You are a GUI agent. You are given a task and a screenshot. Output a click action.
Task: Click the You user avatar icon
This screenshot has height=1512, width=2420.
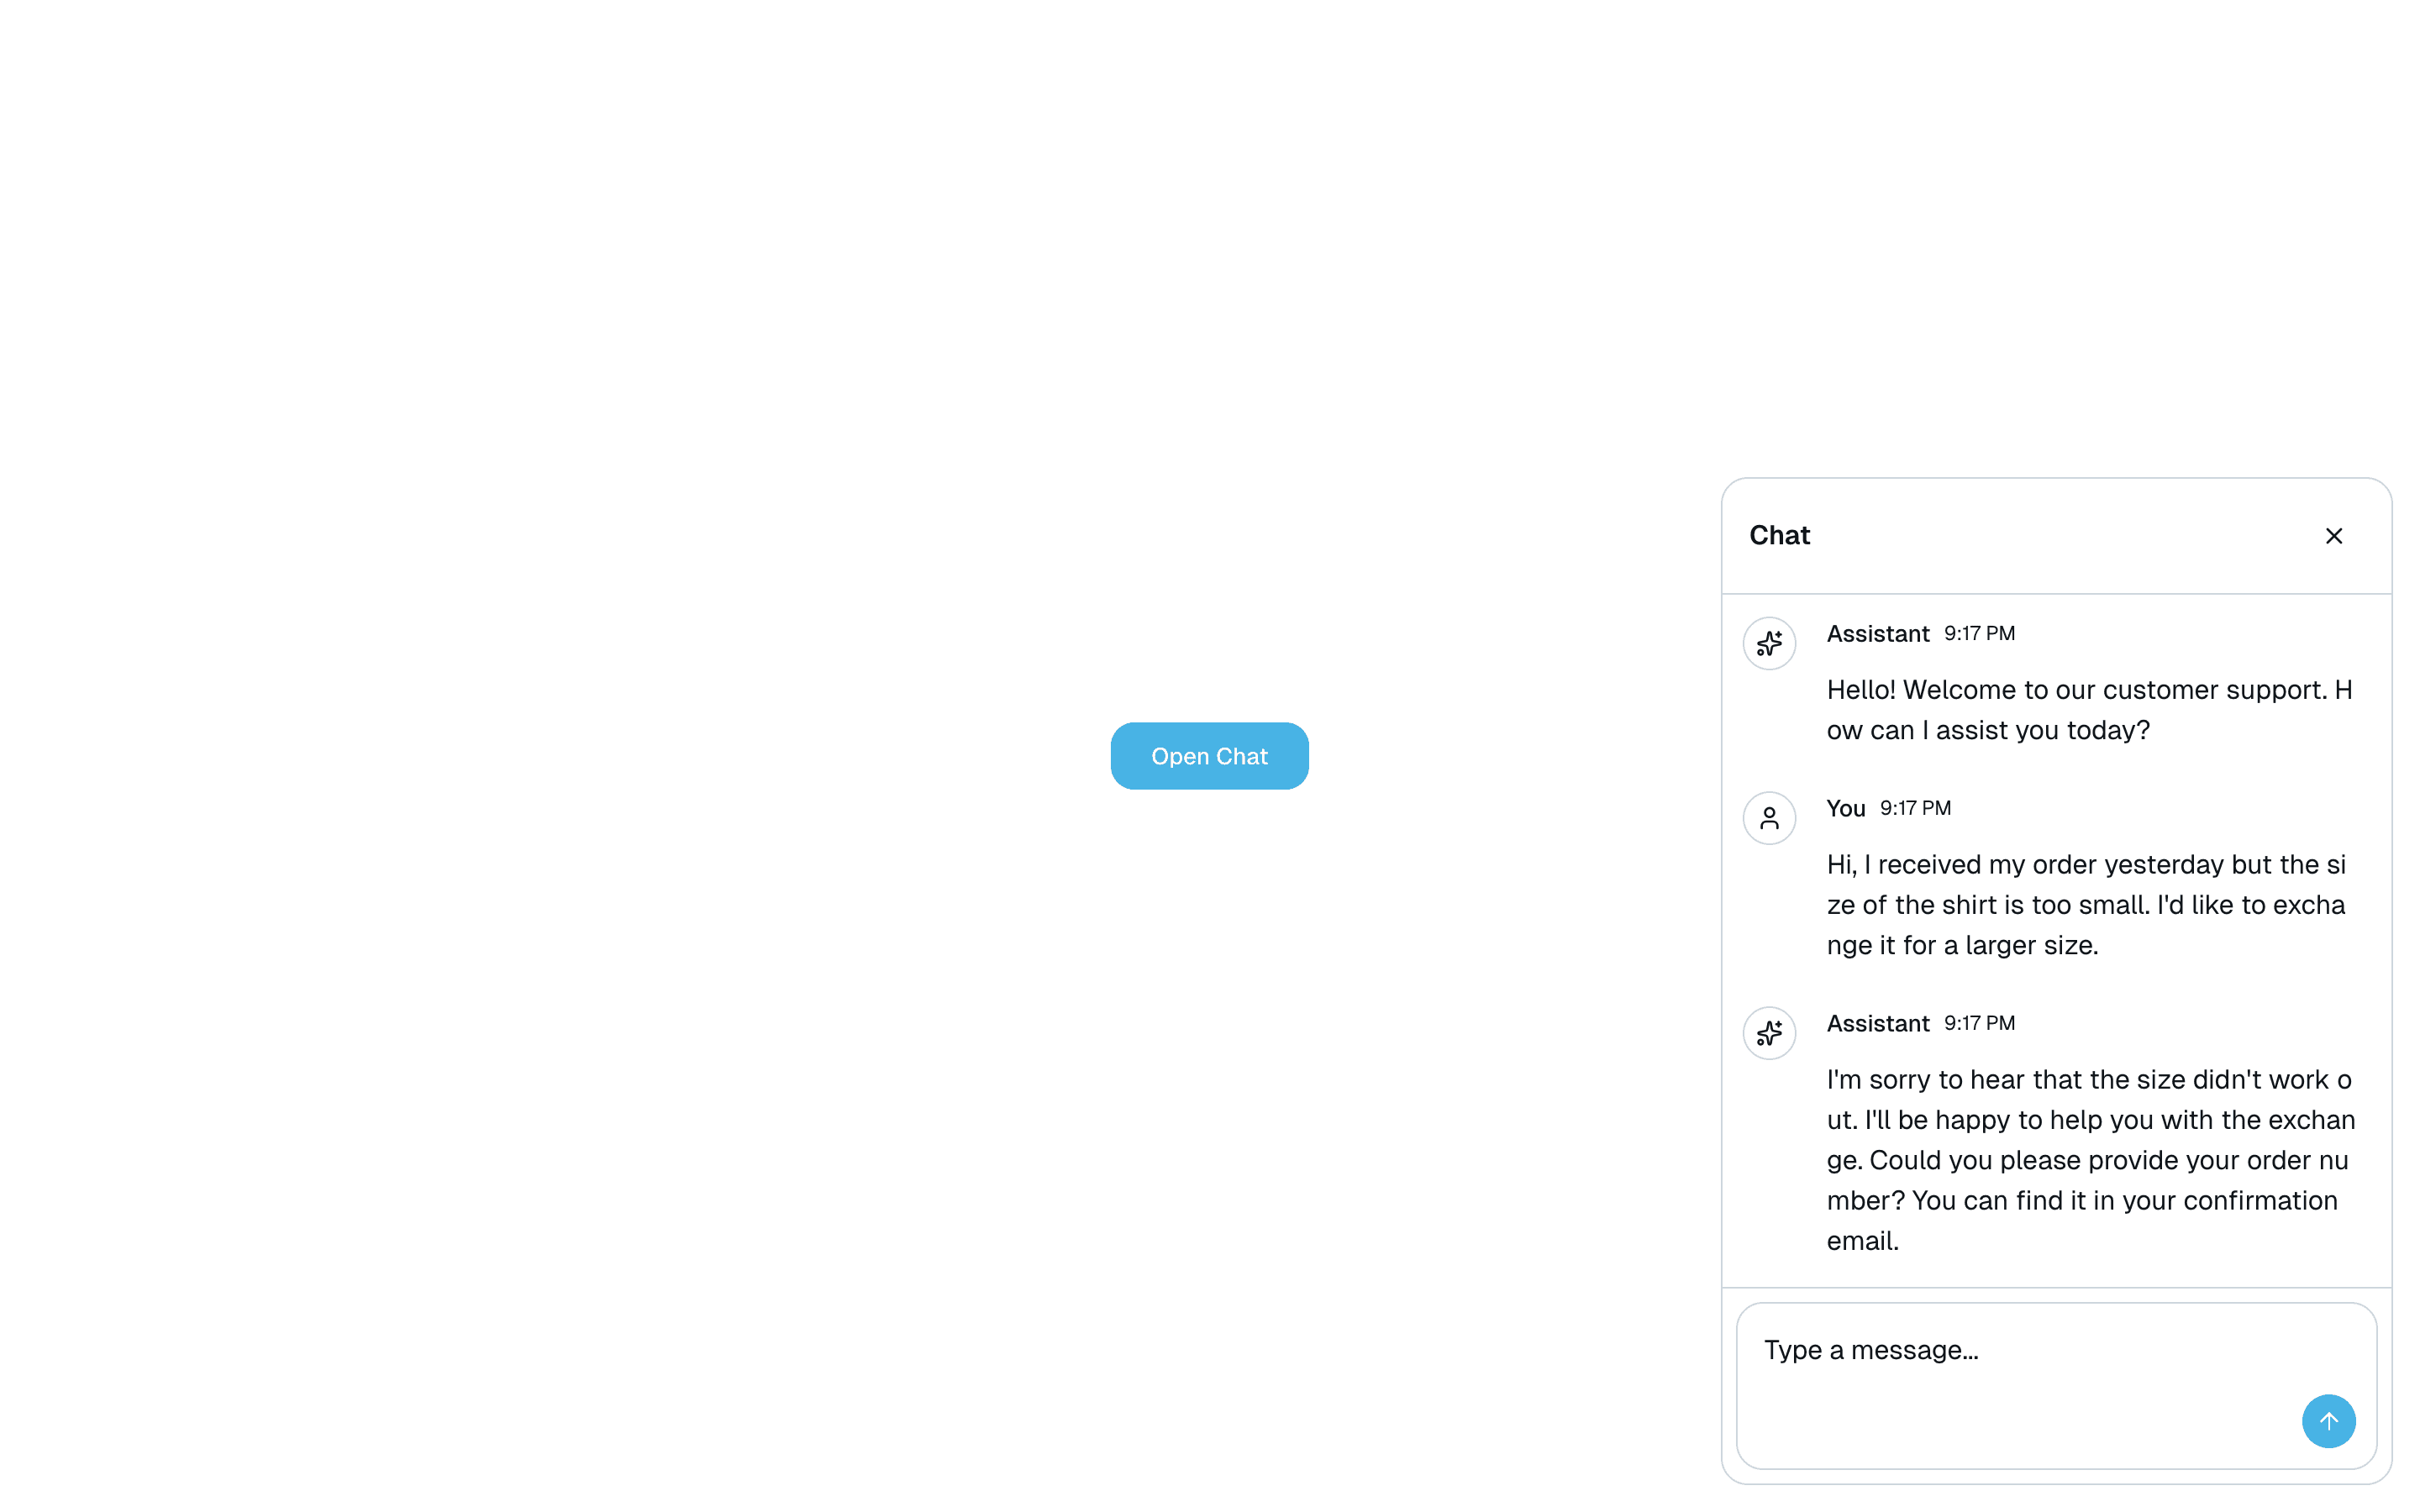pos(1769,818)
